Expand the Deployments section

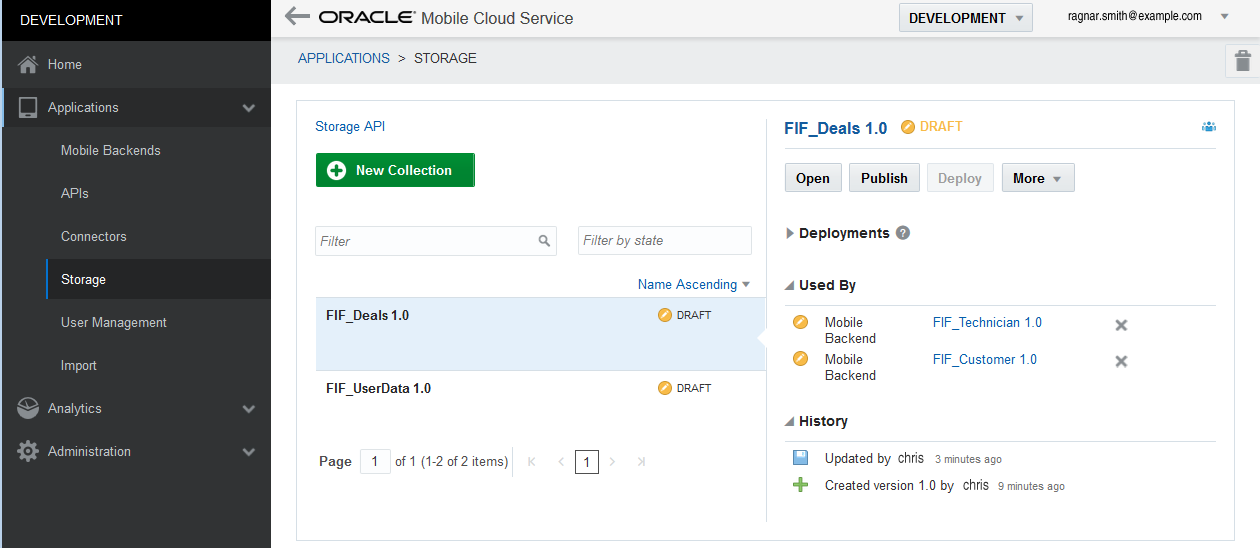(x=790, y=233)
